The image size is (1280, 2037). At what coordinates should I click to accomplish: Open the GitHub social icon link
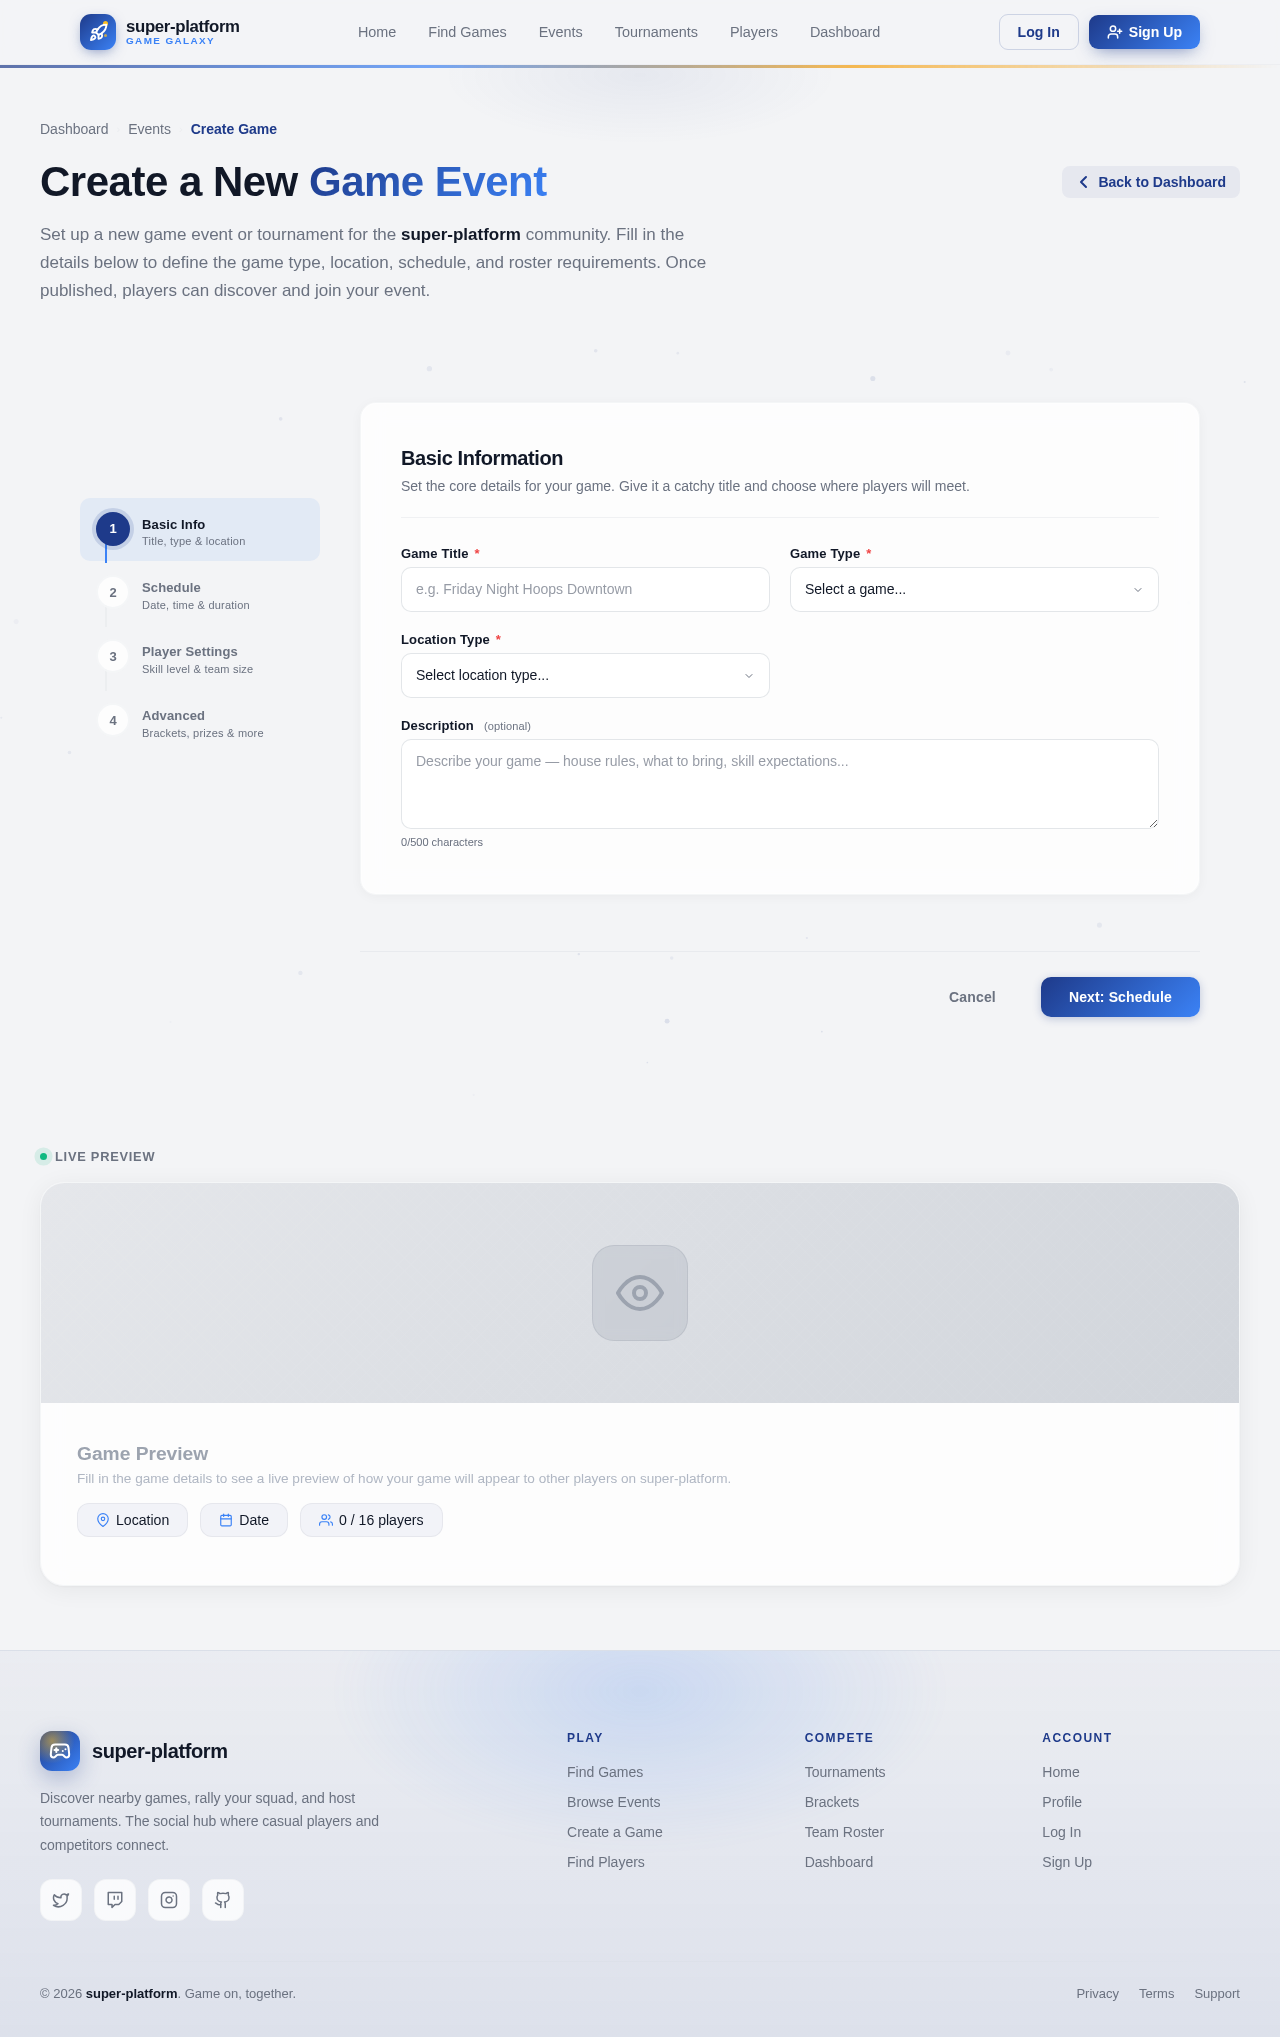(223, 1900)
